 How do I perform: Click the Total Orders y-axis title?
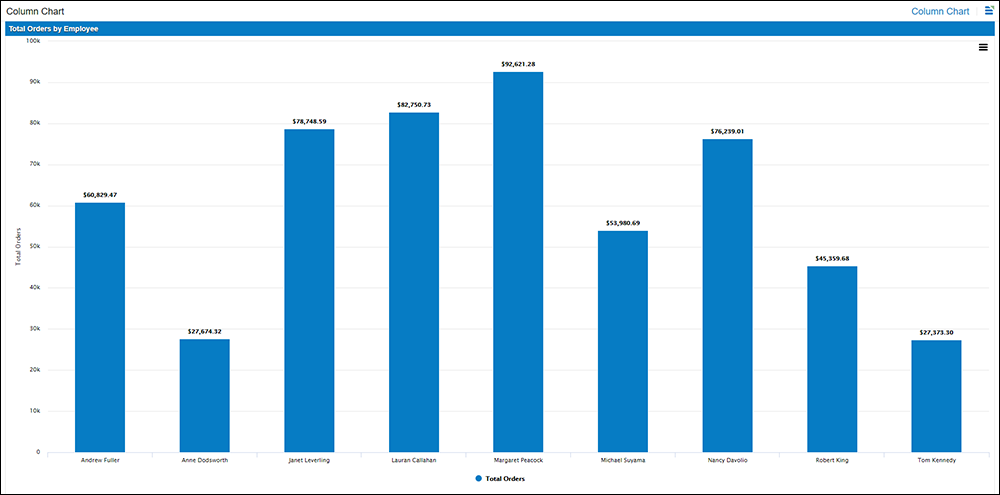[x=18, y=247]
